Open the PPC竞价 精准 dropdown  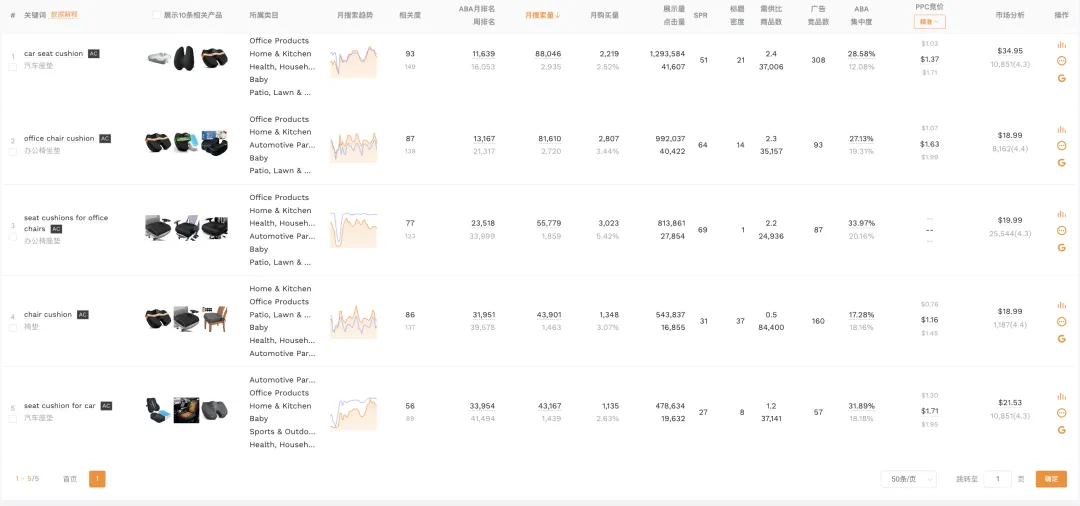click(929, 22)
